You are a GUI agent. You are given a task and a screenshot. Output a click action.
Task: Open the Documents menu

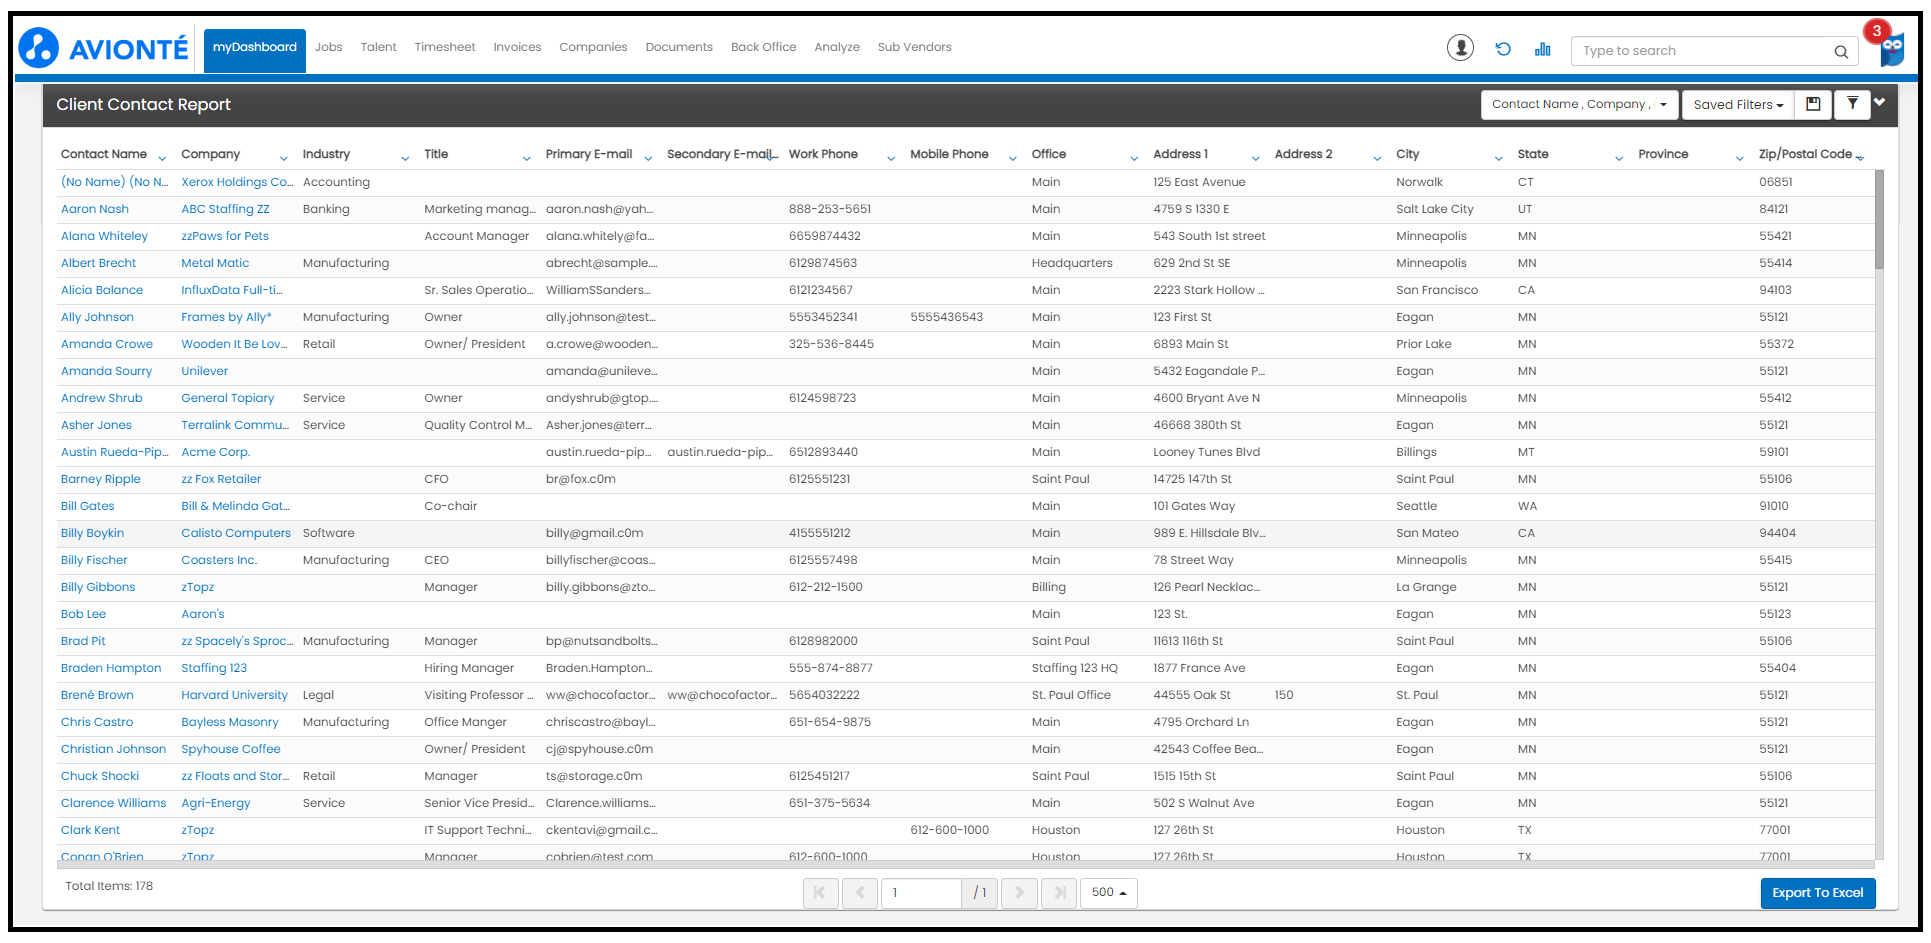click(x=679, y=47)
